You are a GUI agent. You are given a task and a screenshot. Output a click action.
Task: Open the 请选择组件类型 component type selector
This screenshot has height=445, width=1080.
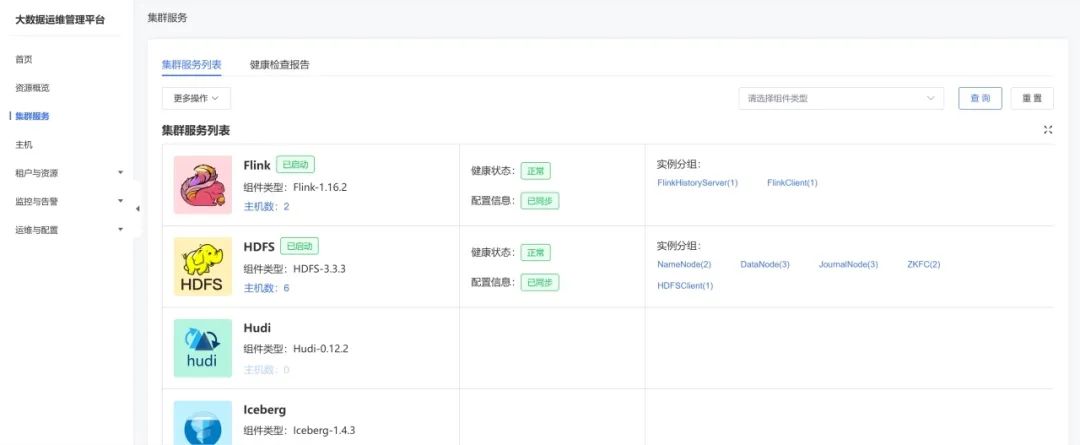(x=840, y=98)
